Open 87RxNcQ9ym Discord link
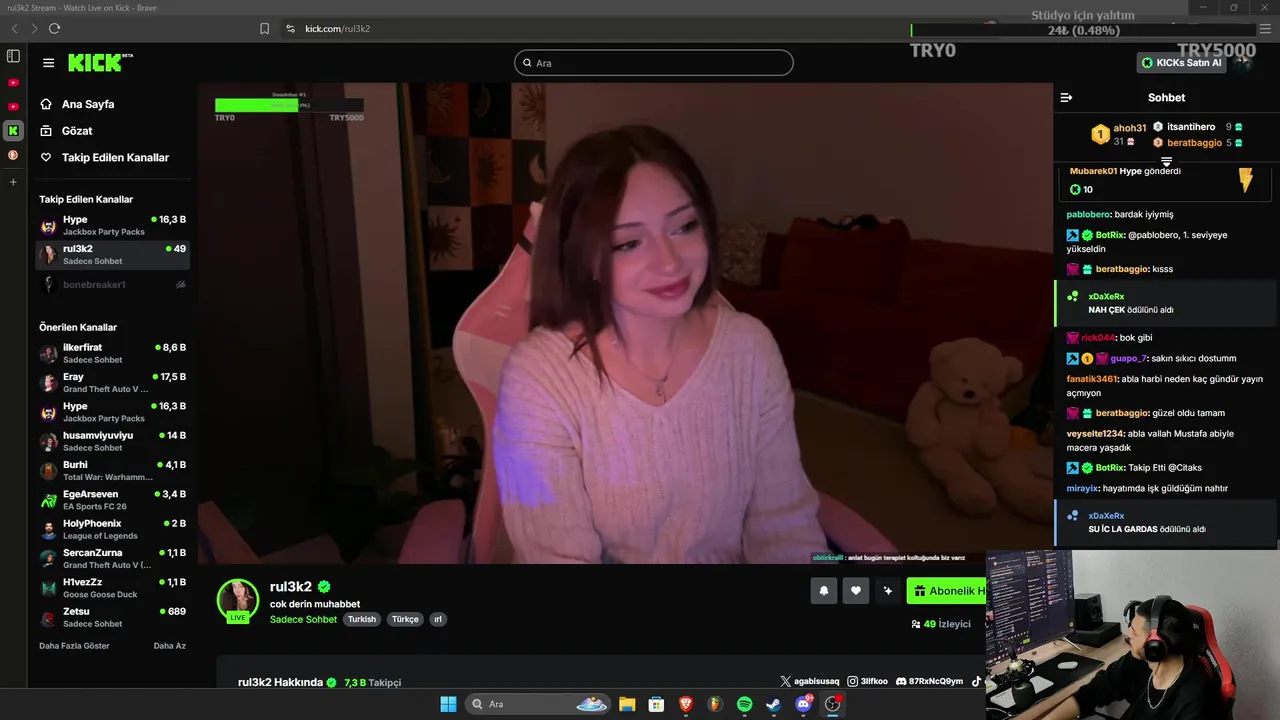The image size is (1280, 720). (930, 681)
